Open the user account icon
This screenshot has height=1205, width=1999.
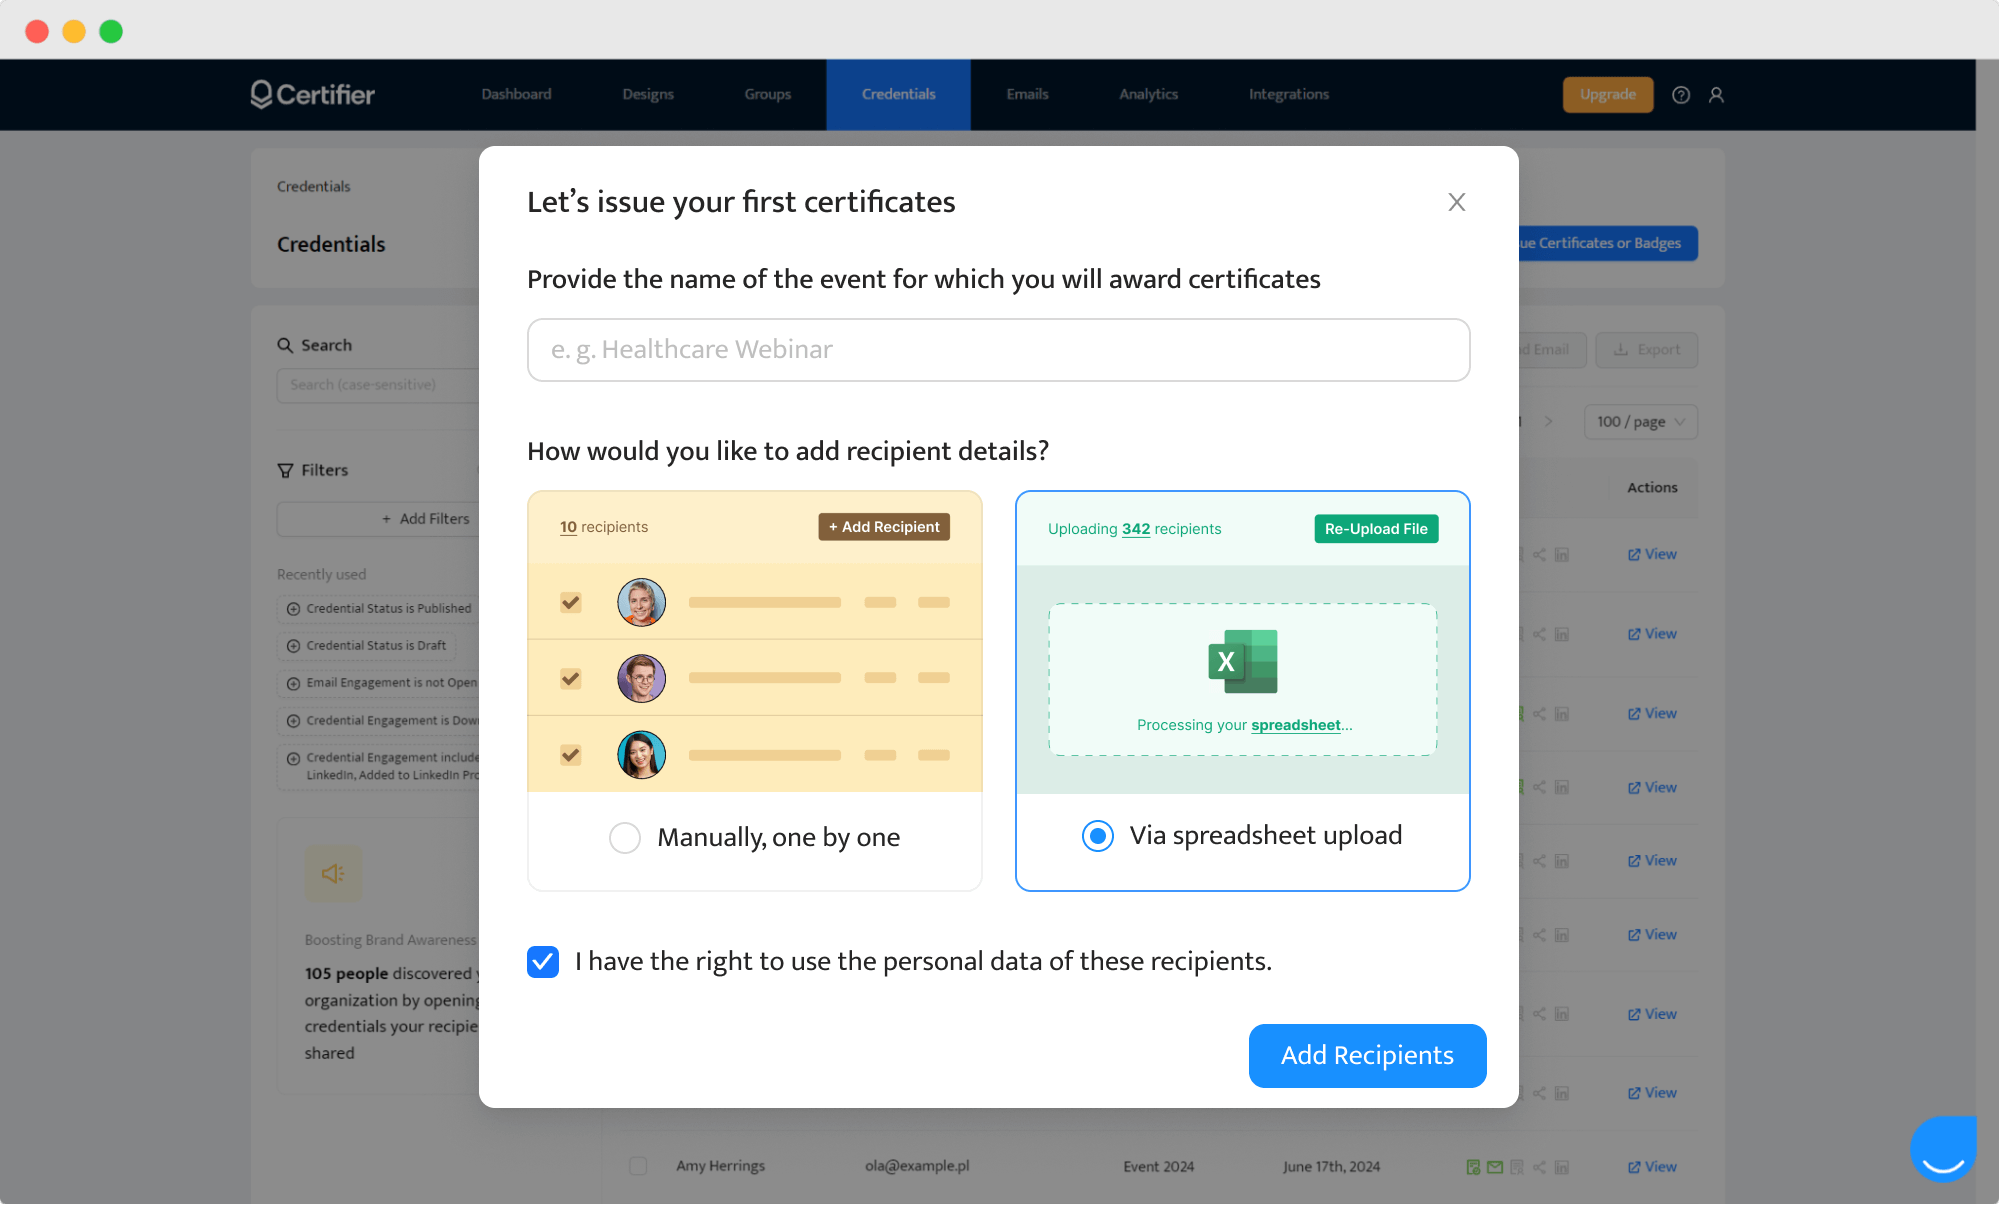[x=1716, y=95]
